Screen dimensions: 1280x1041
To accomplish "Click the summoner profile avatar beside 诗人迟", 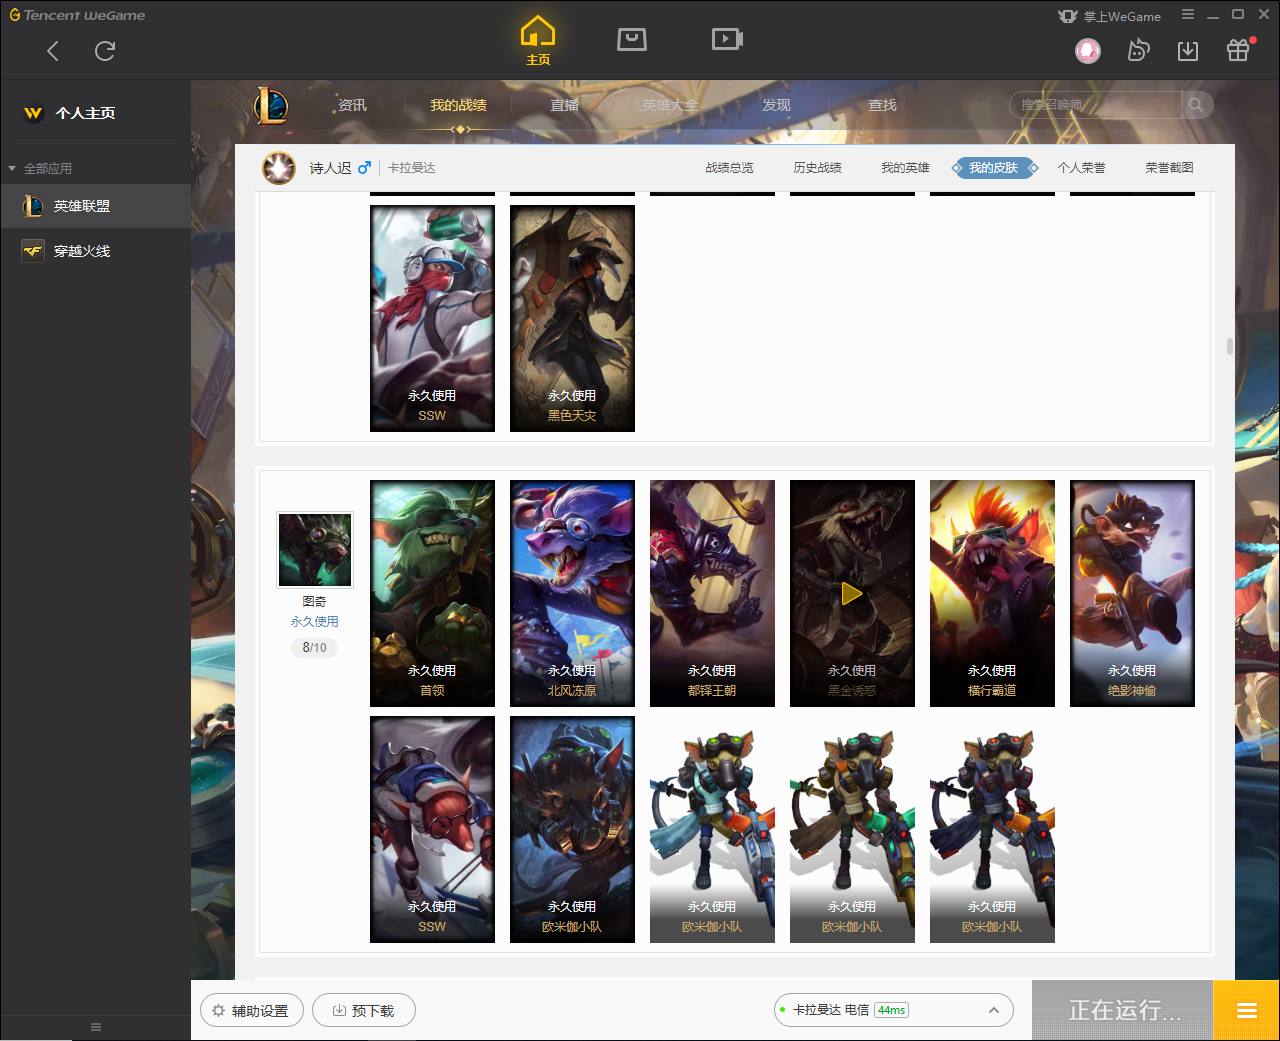I will (x=279, y=168).
